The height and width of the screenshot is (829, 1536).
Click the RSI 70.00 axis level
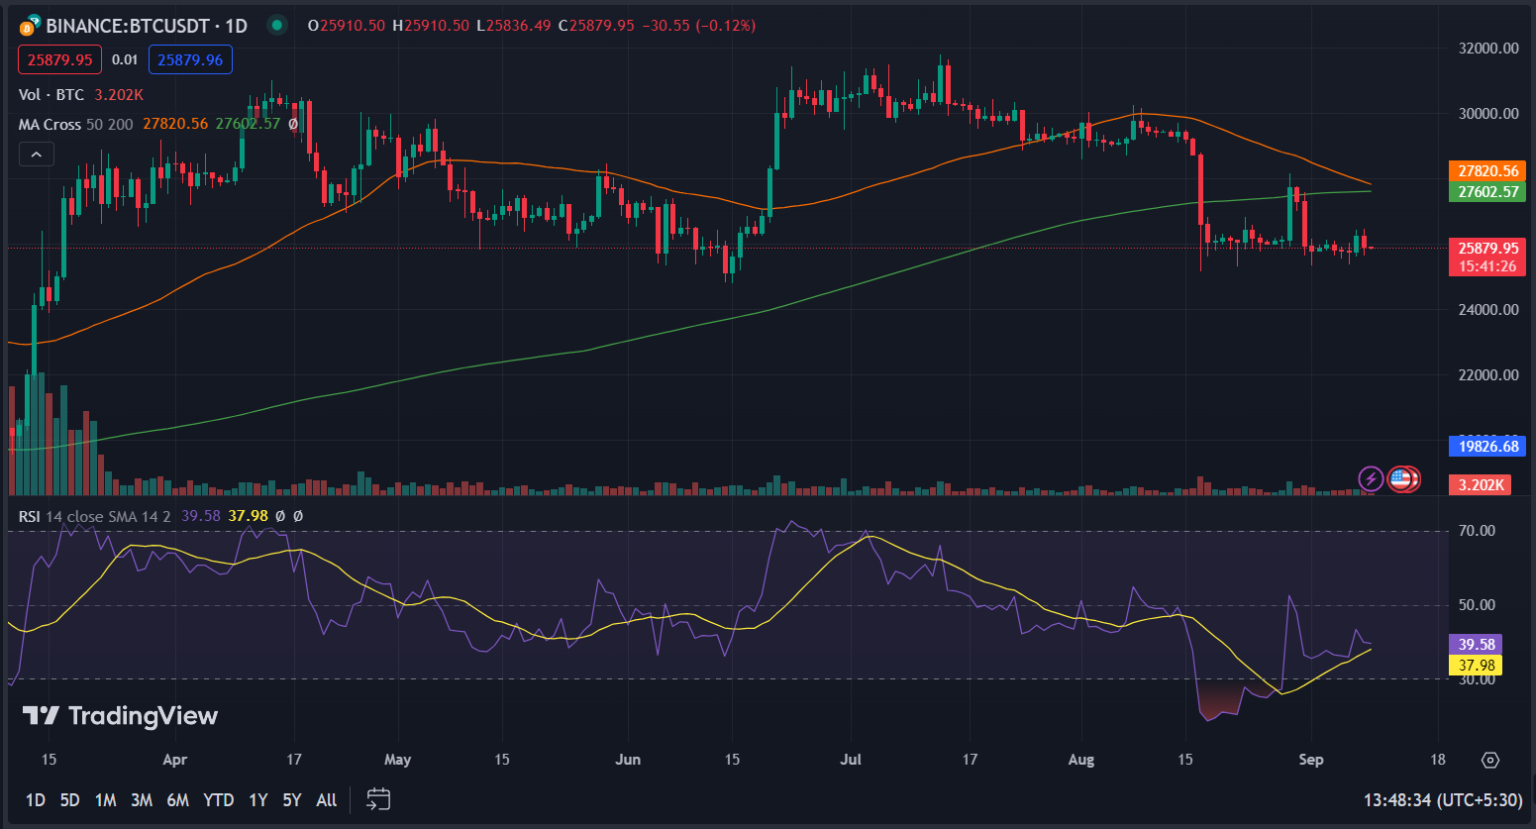pos(1476,531)
